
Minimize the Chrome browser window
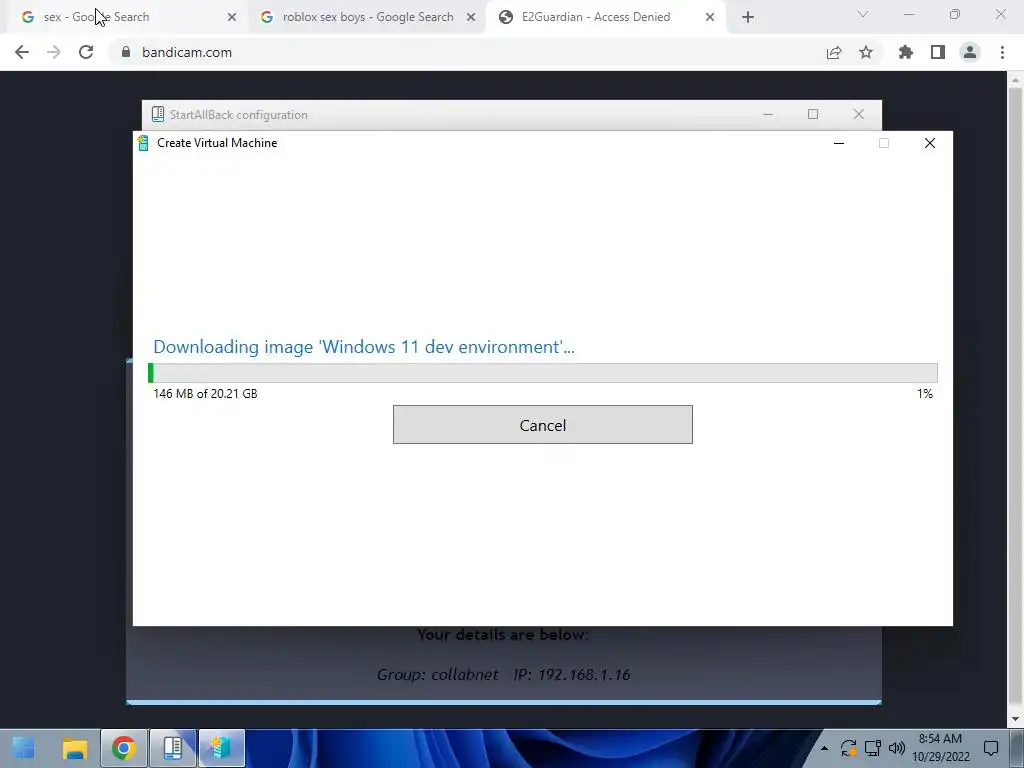pos(909,14)
